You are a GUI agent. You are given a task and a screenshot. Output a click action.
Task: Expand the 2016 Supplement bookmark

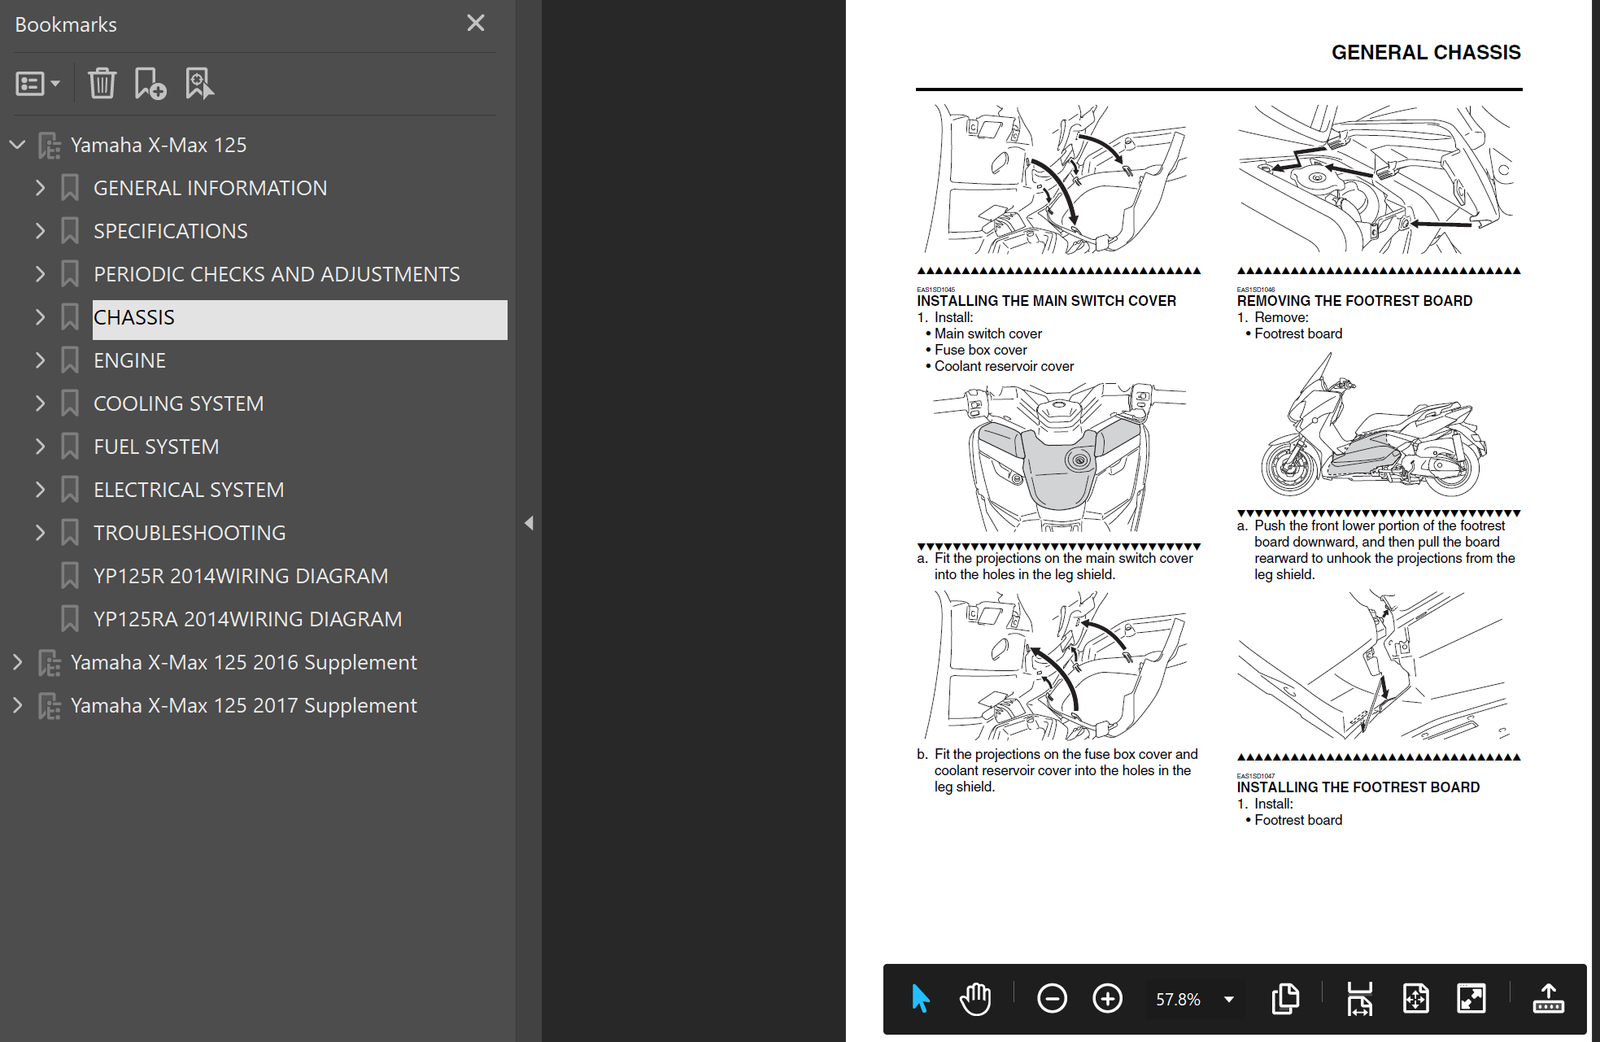[x=17, y=662]
